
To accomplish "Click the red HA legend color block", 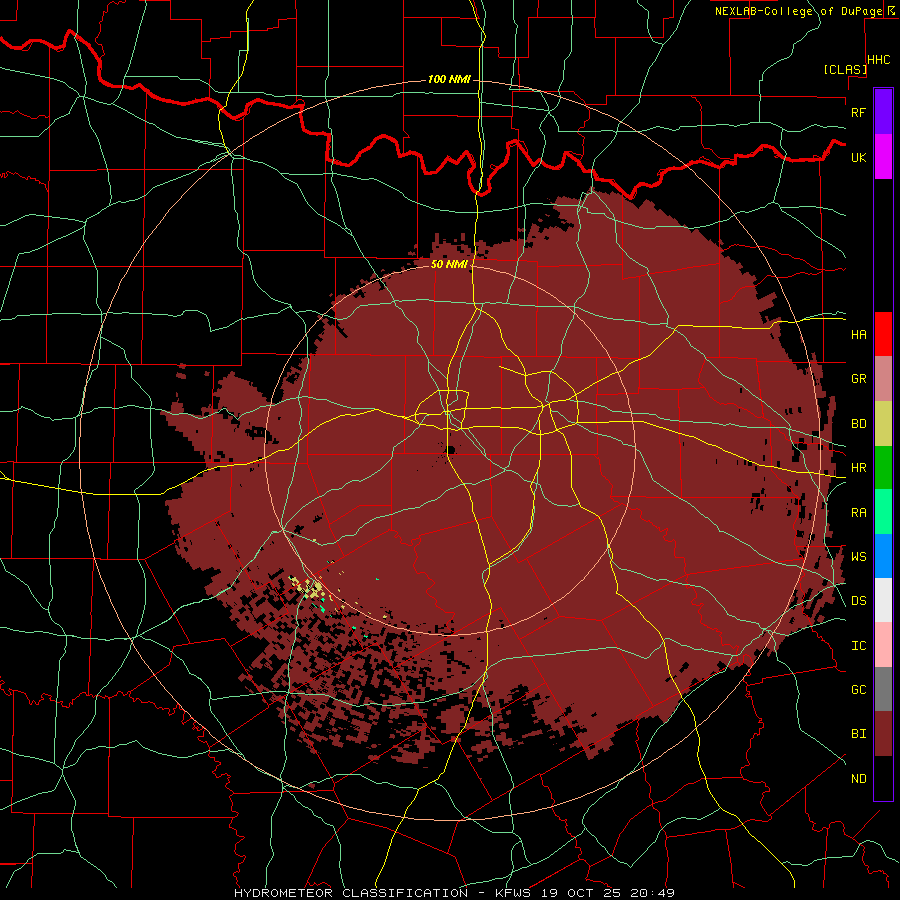I will tap(883, 334).
